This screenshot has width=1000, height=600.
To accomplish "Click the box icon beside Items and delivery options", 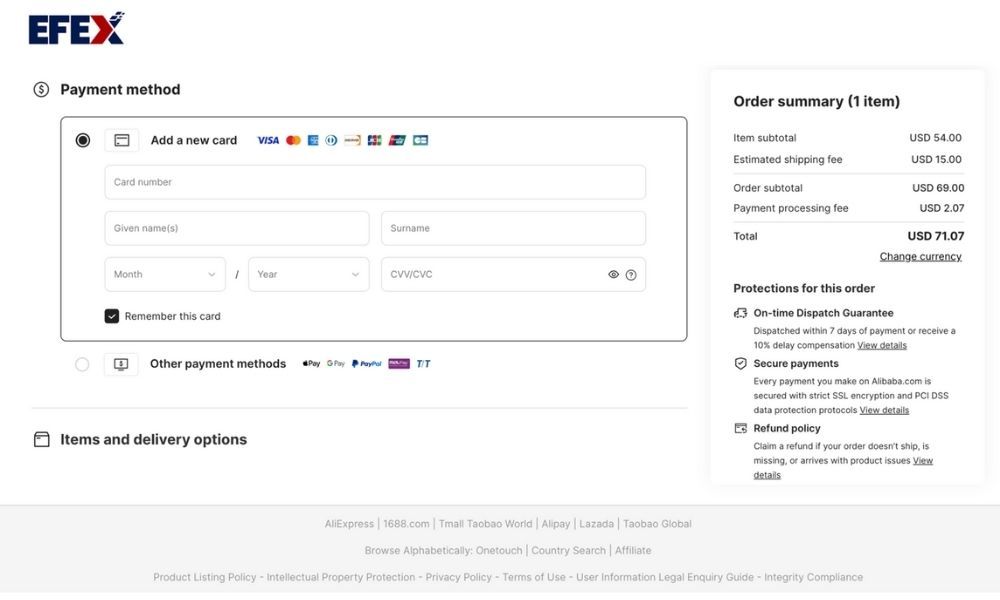I will [41, 439].
